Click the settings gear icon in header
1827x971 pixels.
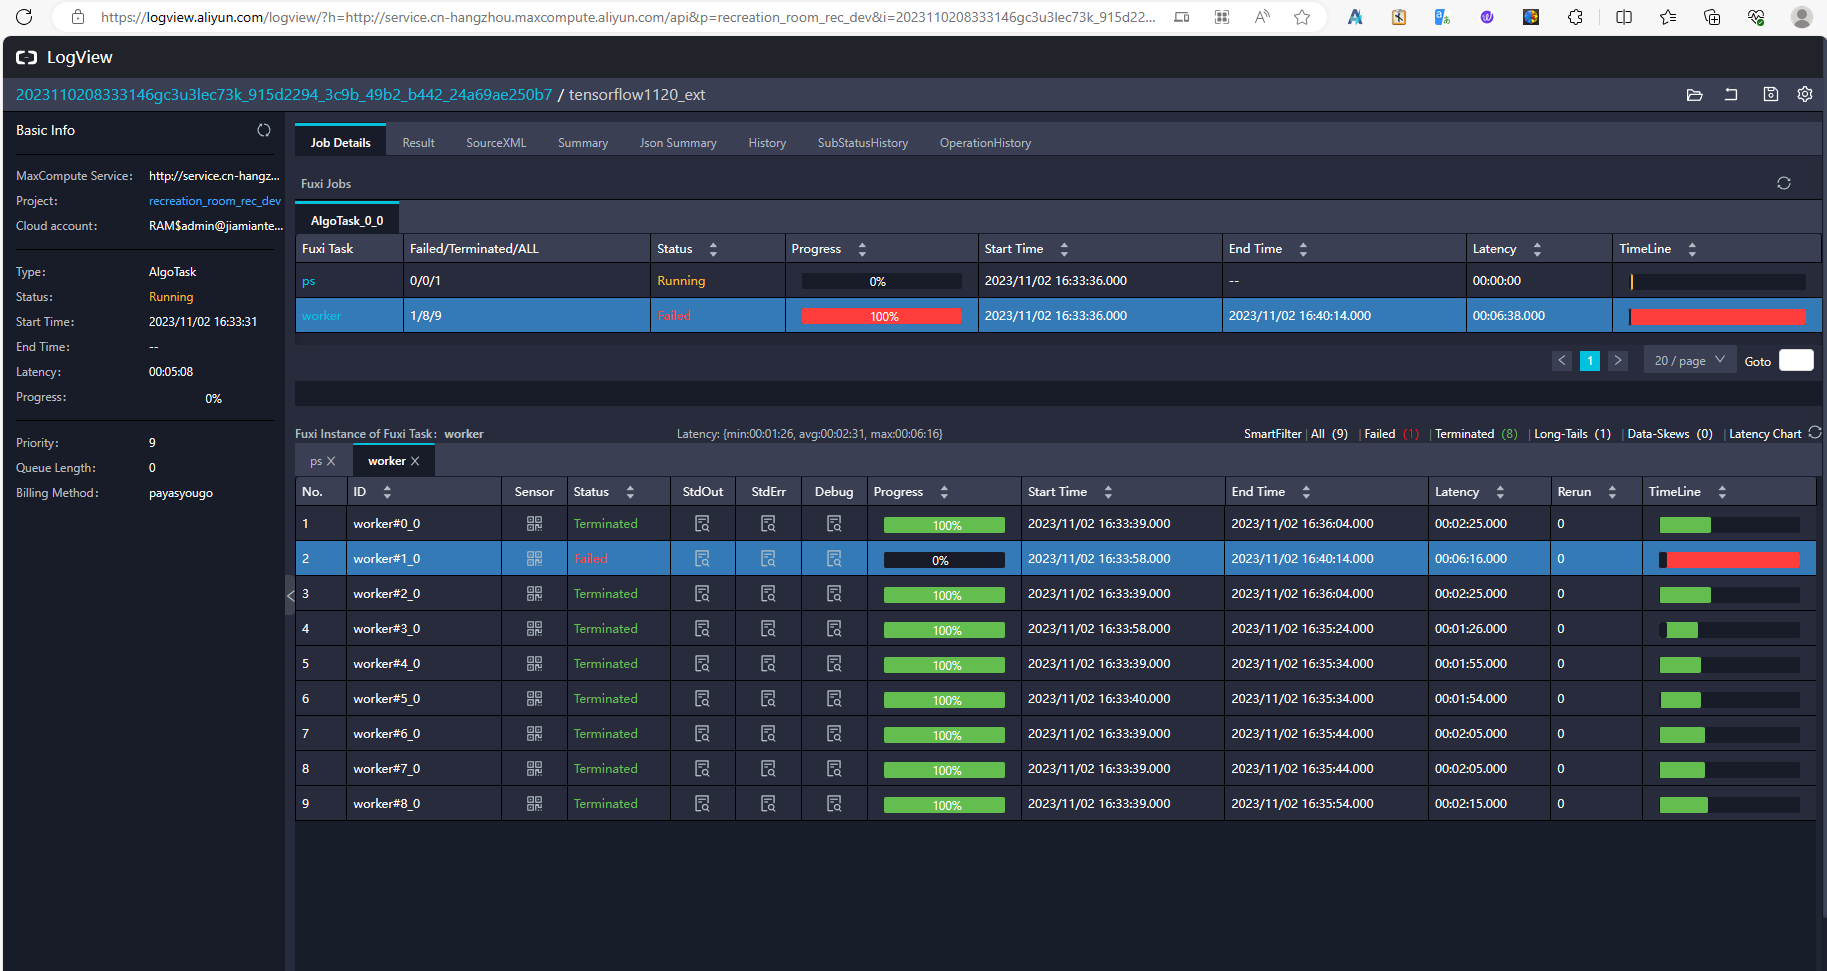pos(1805,94)
